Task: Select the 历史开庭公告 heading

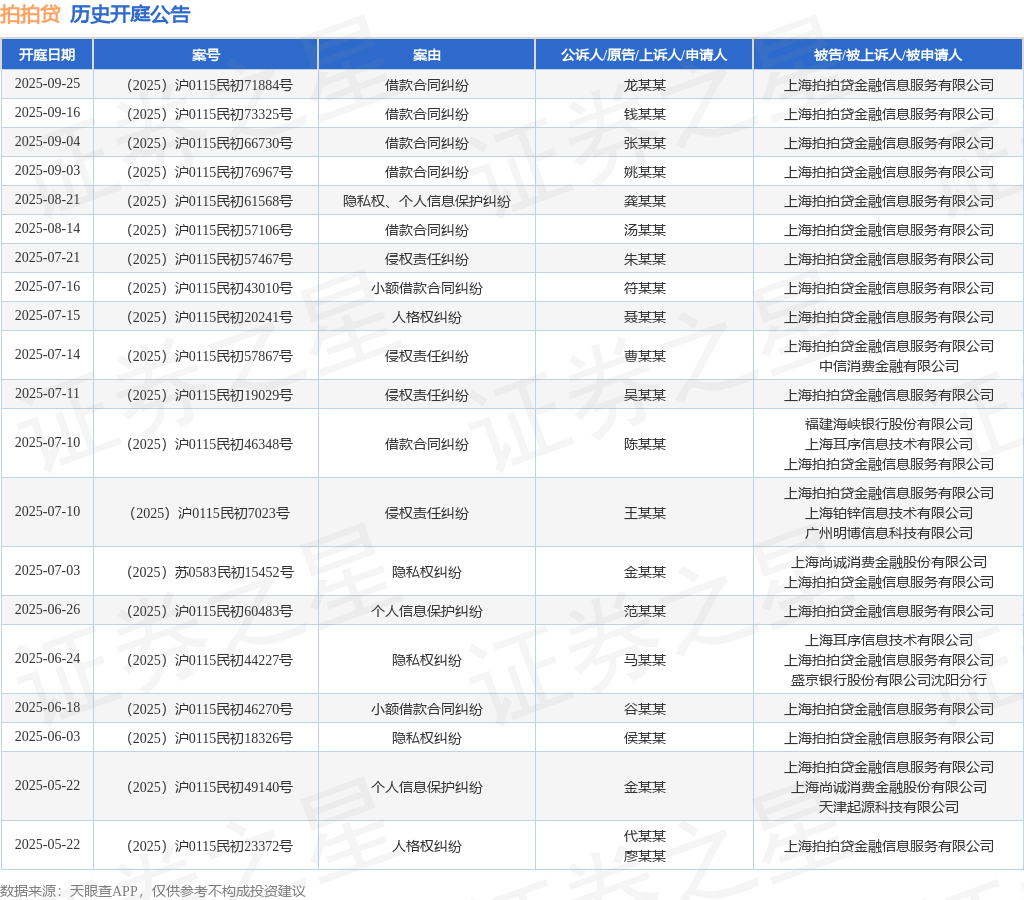Action: [130, 14]
